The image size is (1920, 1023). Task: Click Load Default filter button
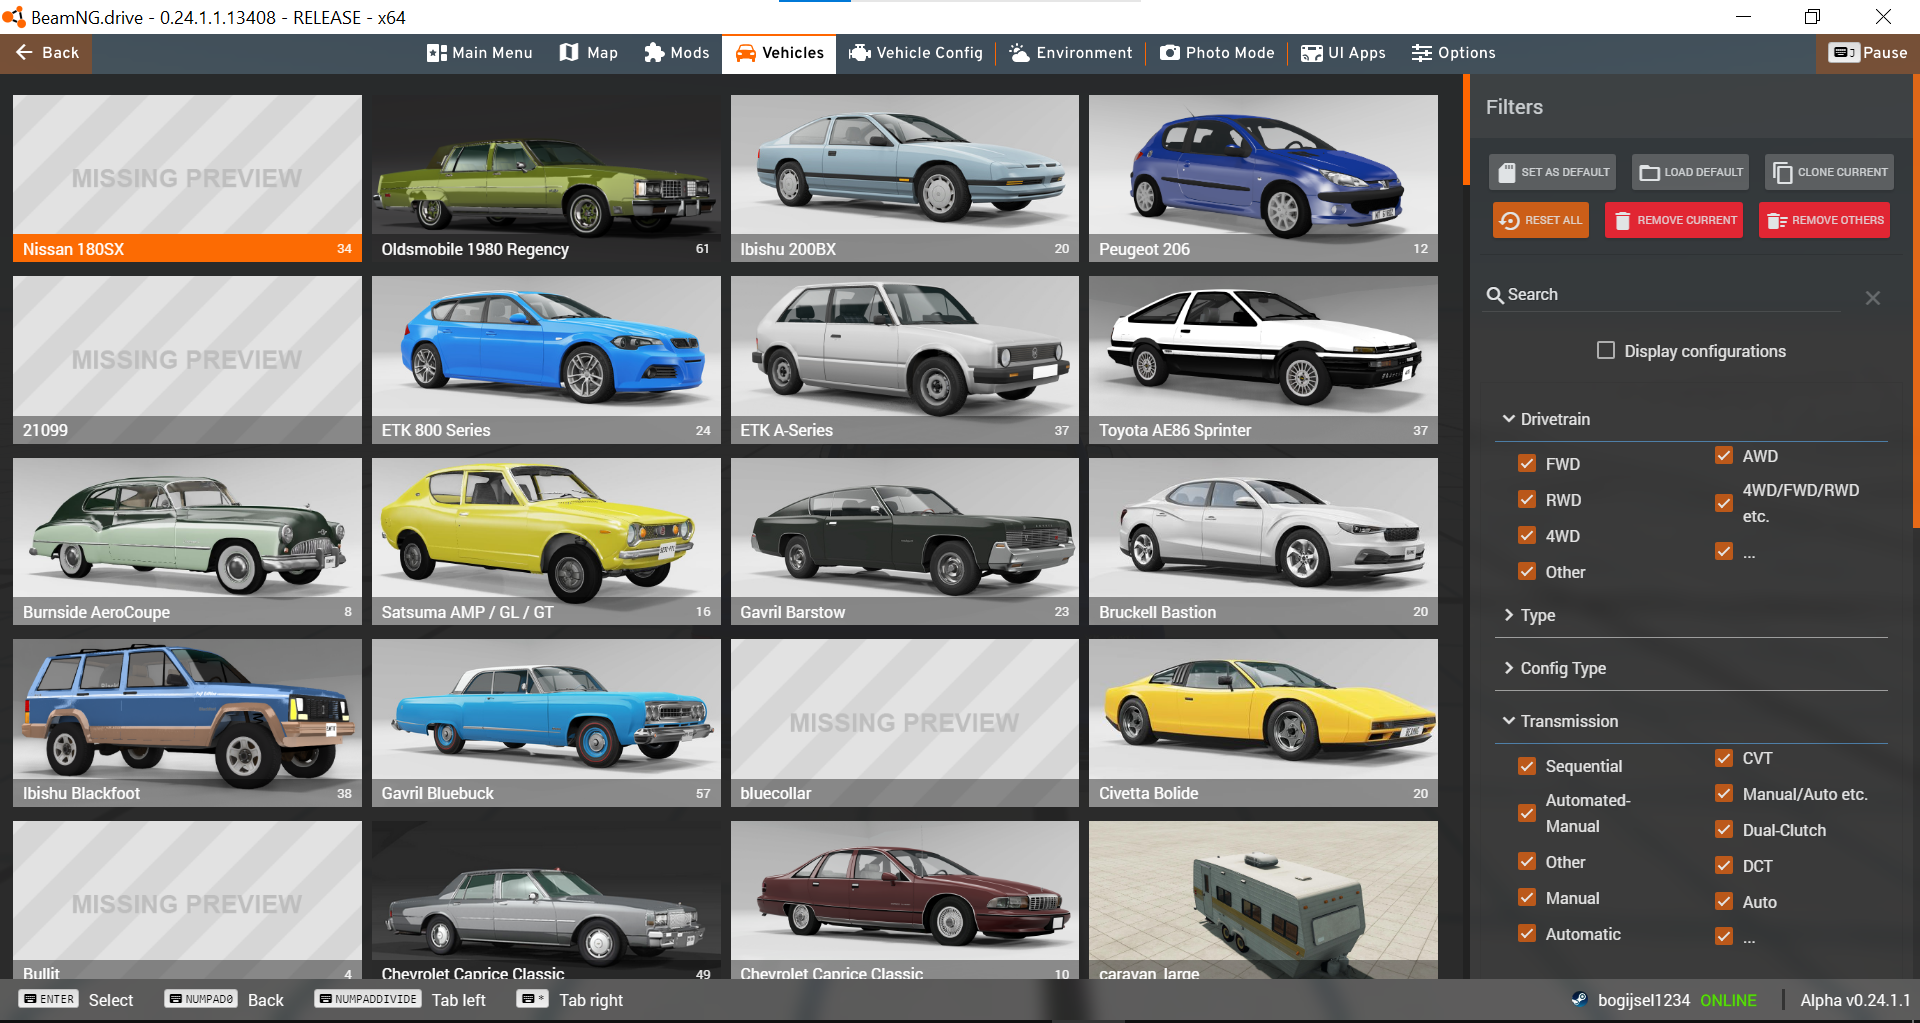click(1691, 172)
